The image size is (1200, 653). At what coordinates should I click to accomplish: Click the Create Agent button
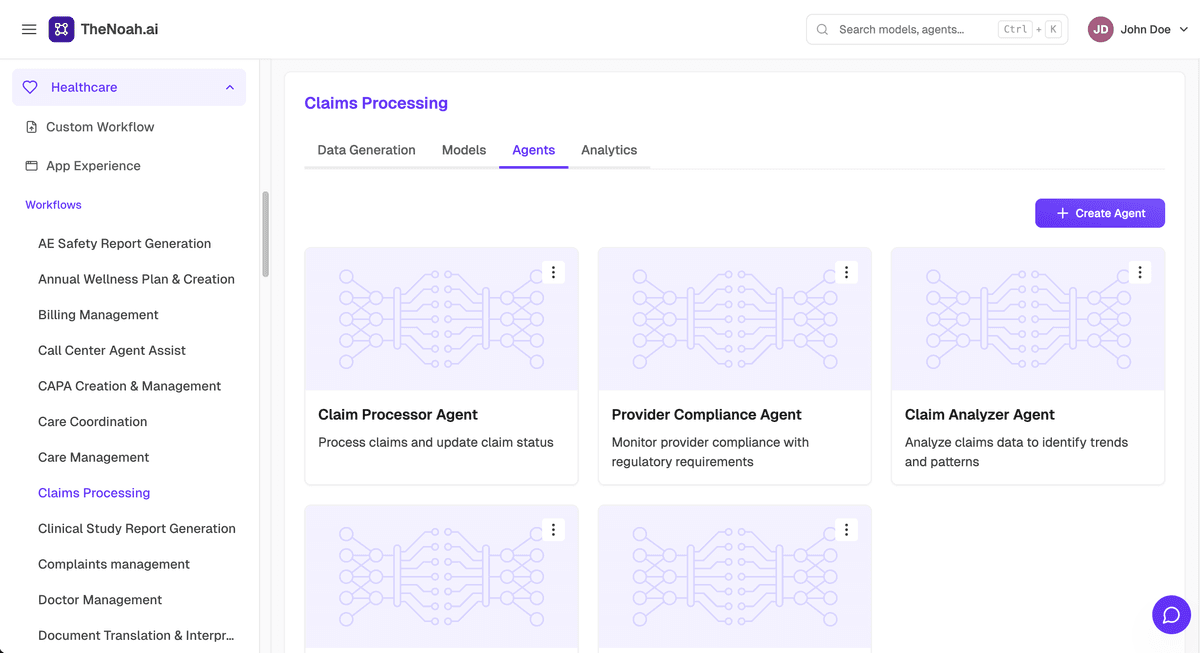click(1100, 213)
